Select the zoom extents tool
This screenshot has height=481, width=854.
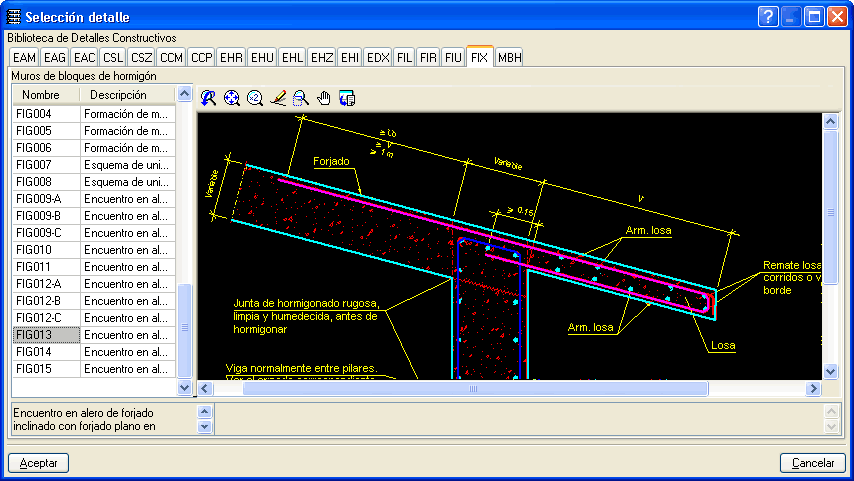[x=231, y=97]
